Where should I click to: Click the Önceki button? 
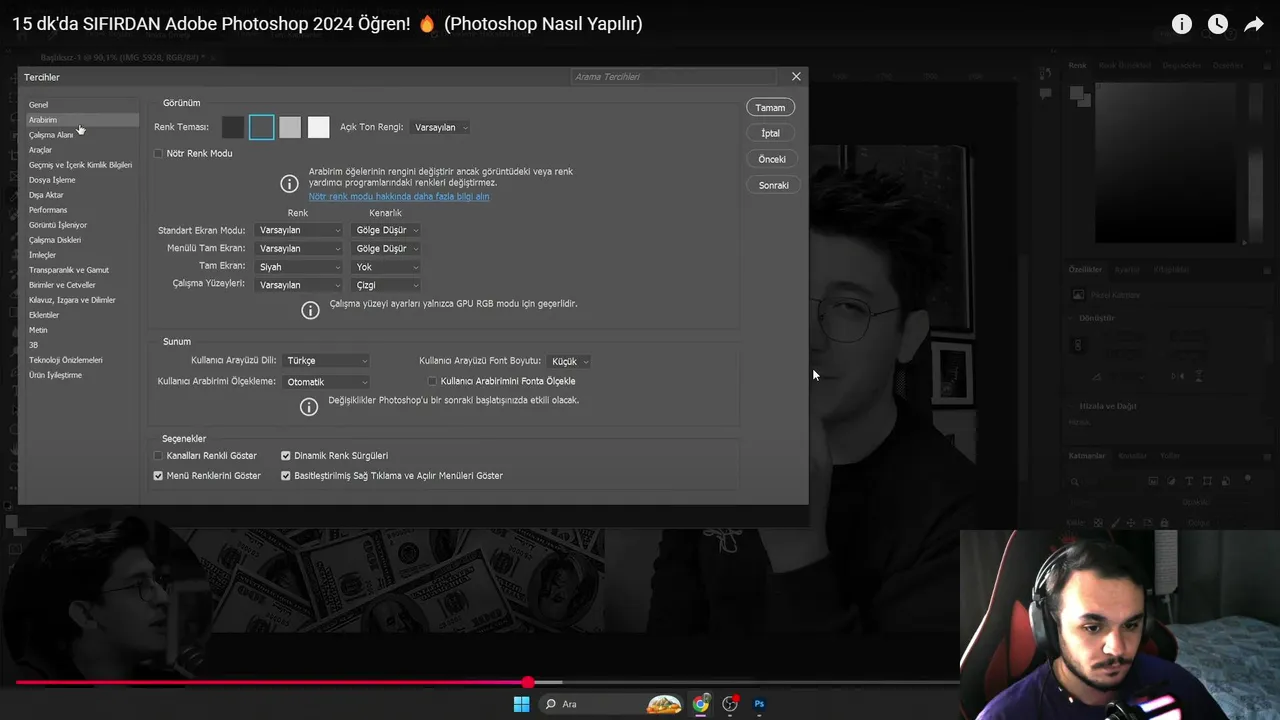point(770,159)
